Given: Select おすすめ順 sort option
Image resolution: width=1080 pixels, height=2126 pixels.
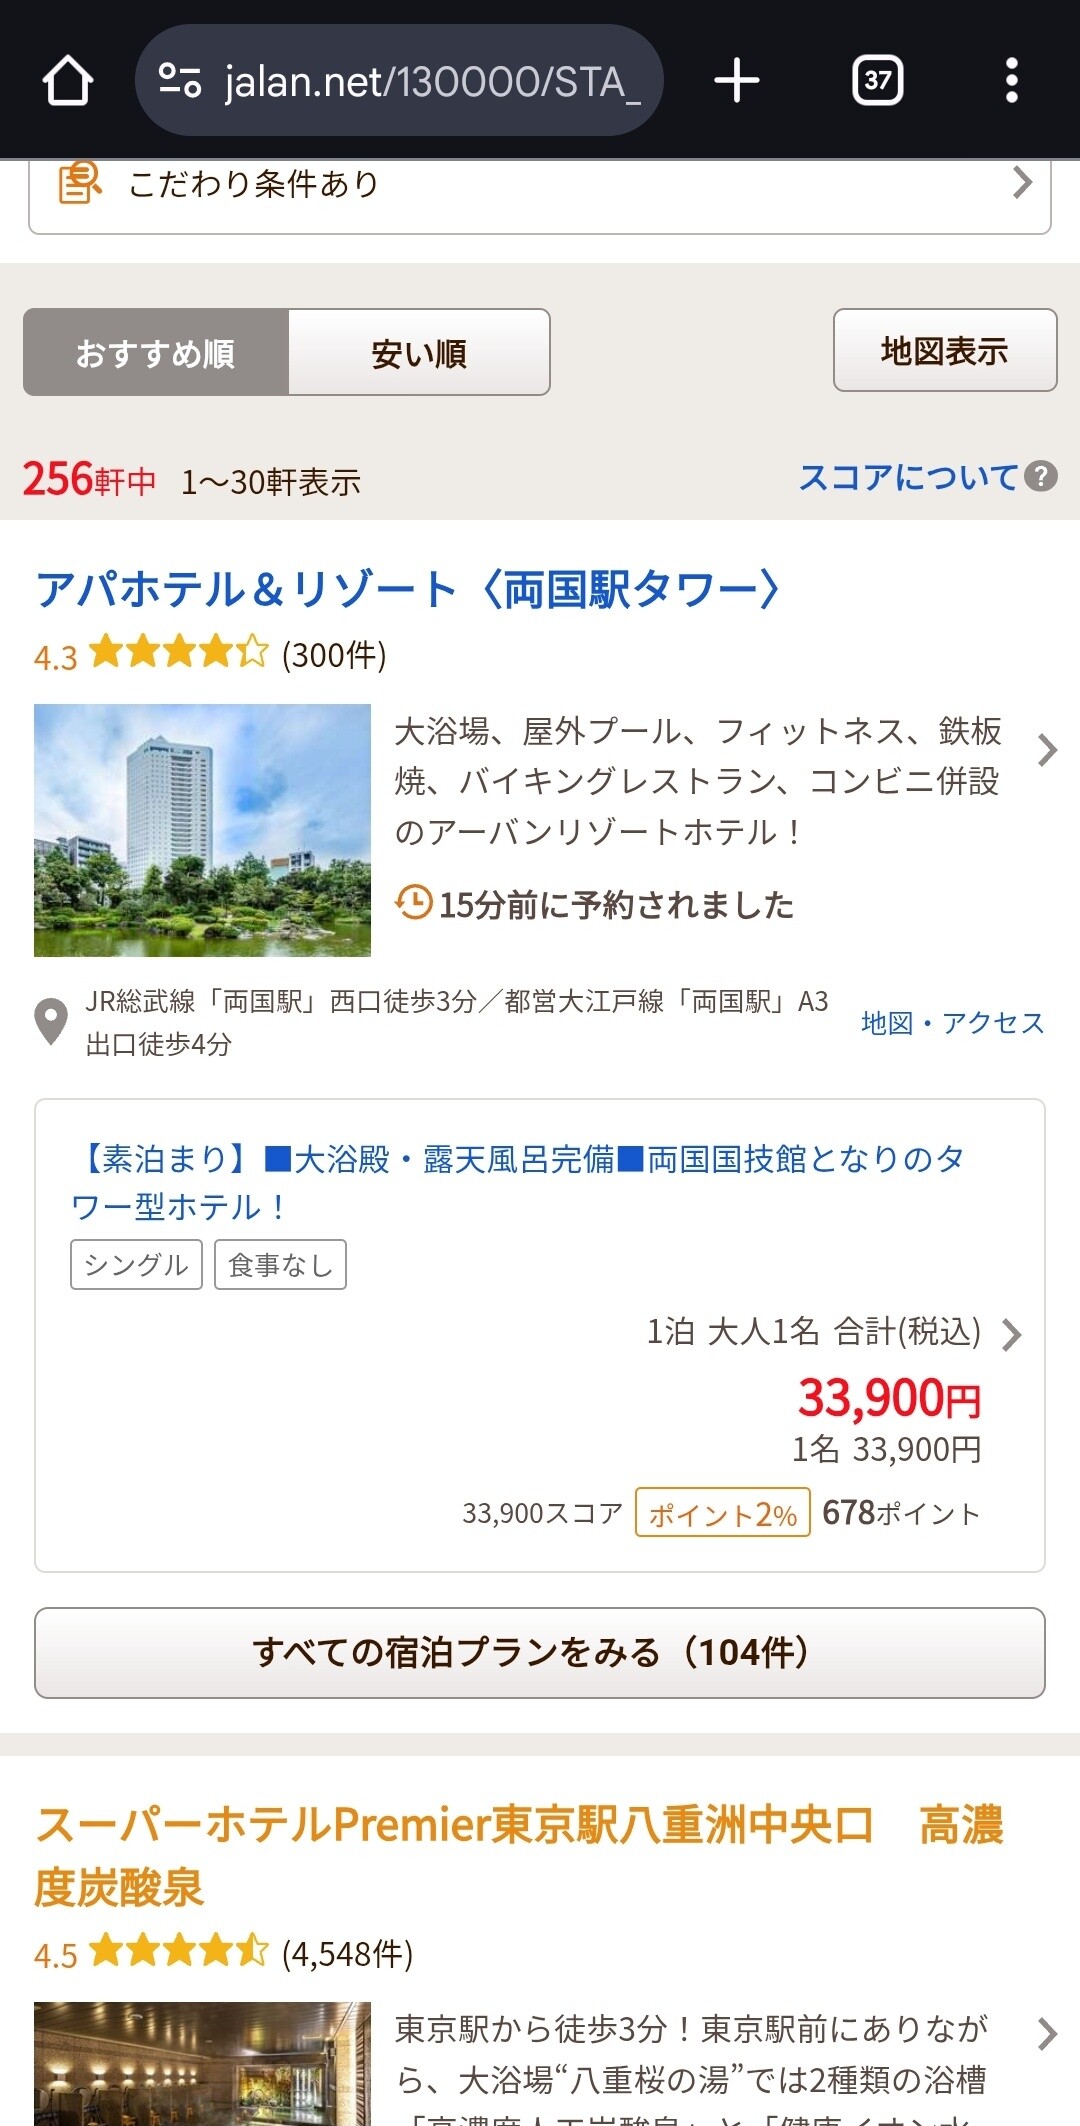Looking at the screenshot, I should [x=156, y=353].
